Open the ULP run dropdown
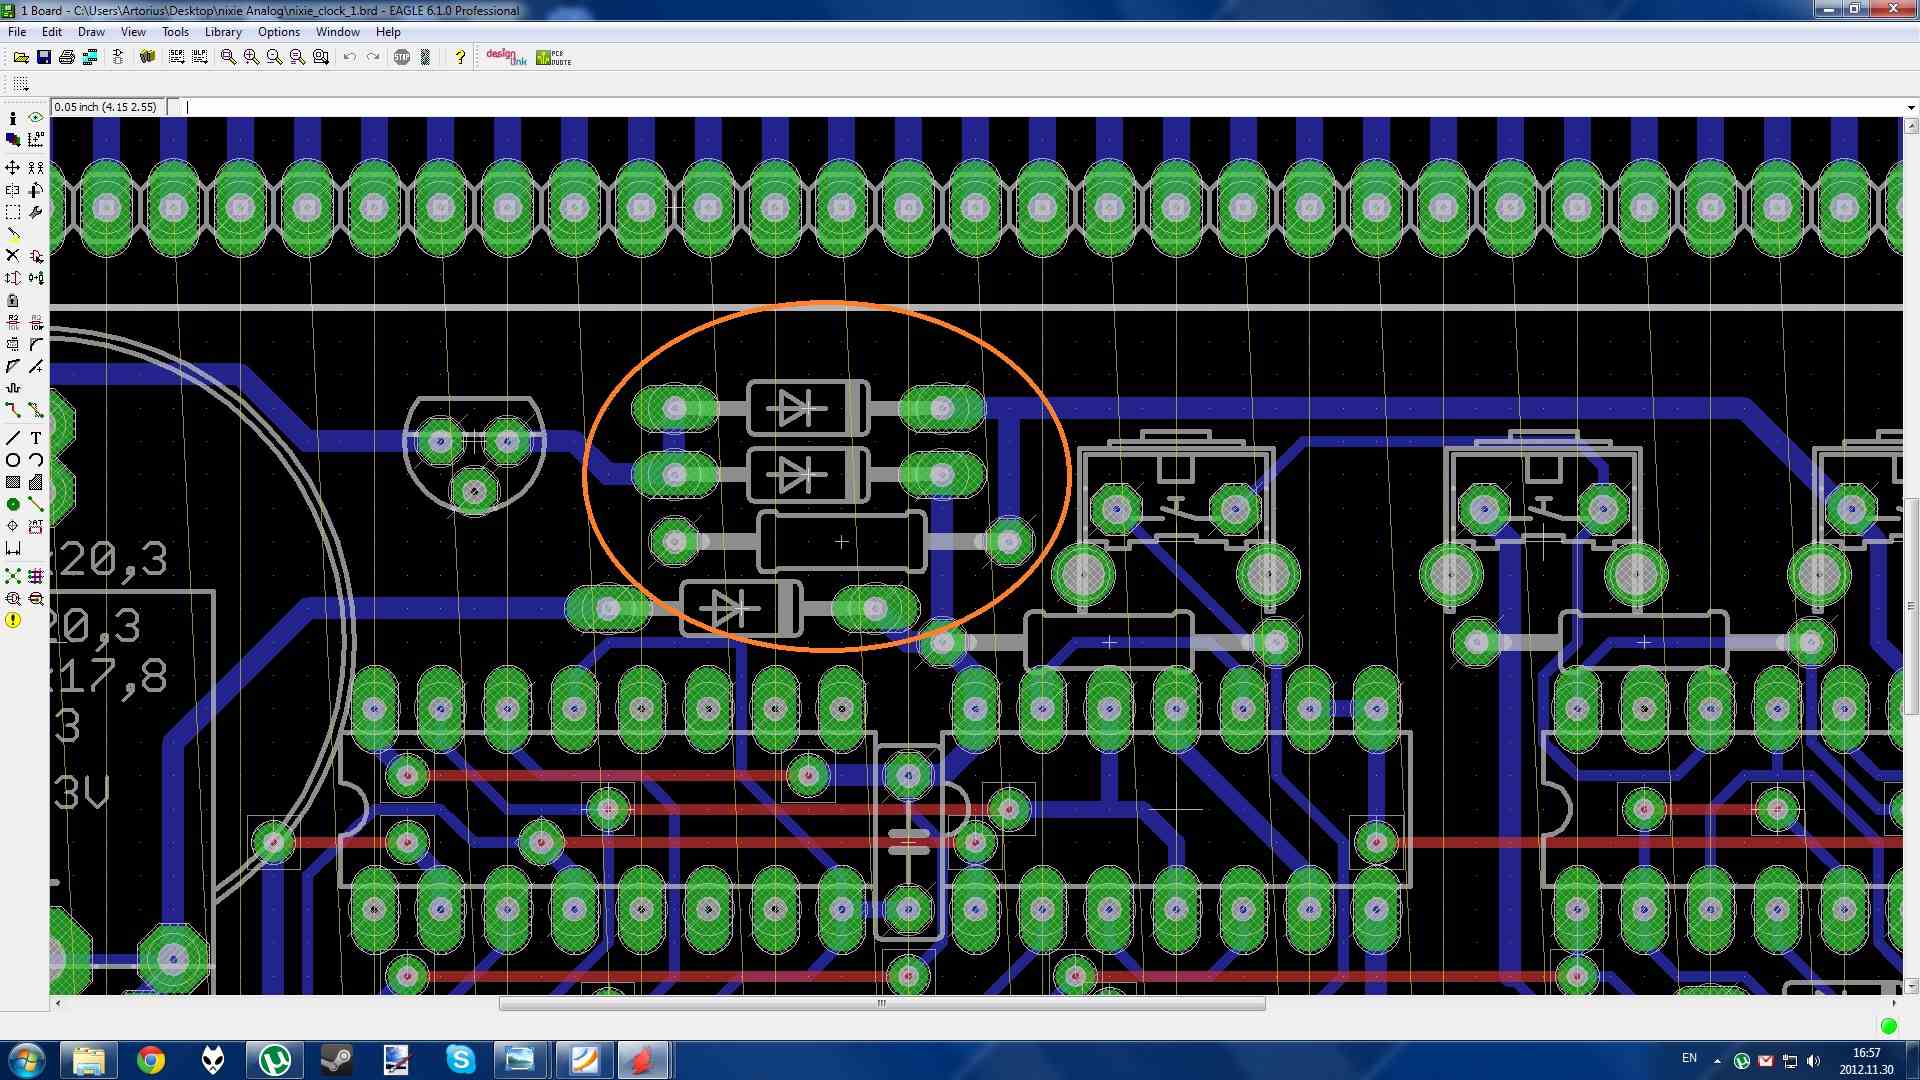This screenshot has width=1920, height=1080. click(x=200, y=57)
